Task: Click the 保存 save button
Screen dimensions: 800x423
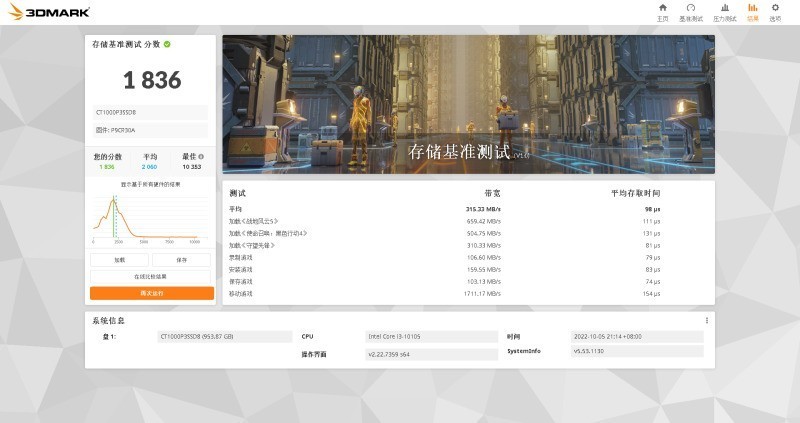Action: pos(181,260)
